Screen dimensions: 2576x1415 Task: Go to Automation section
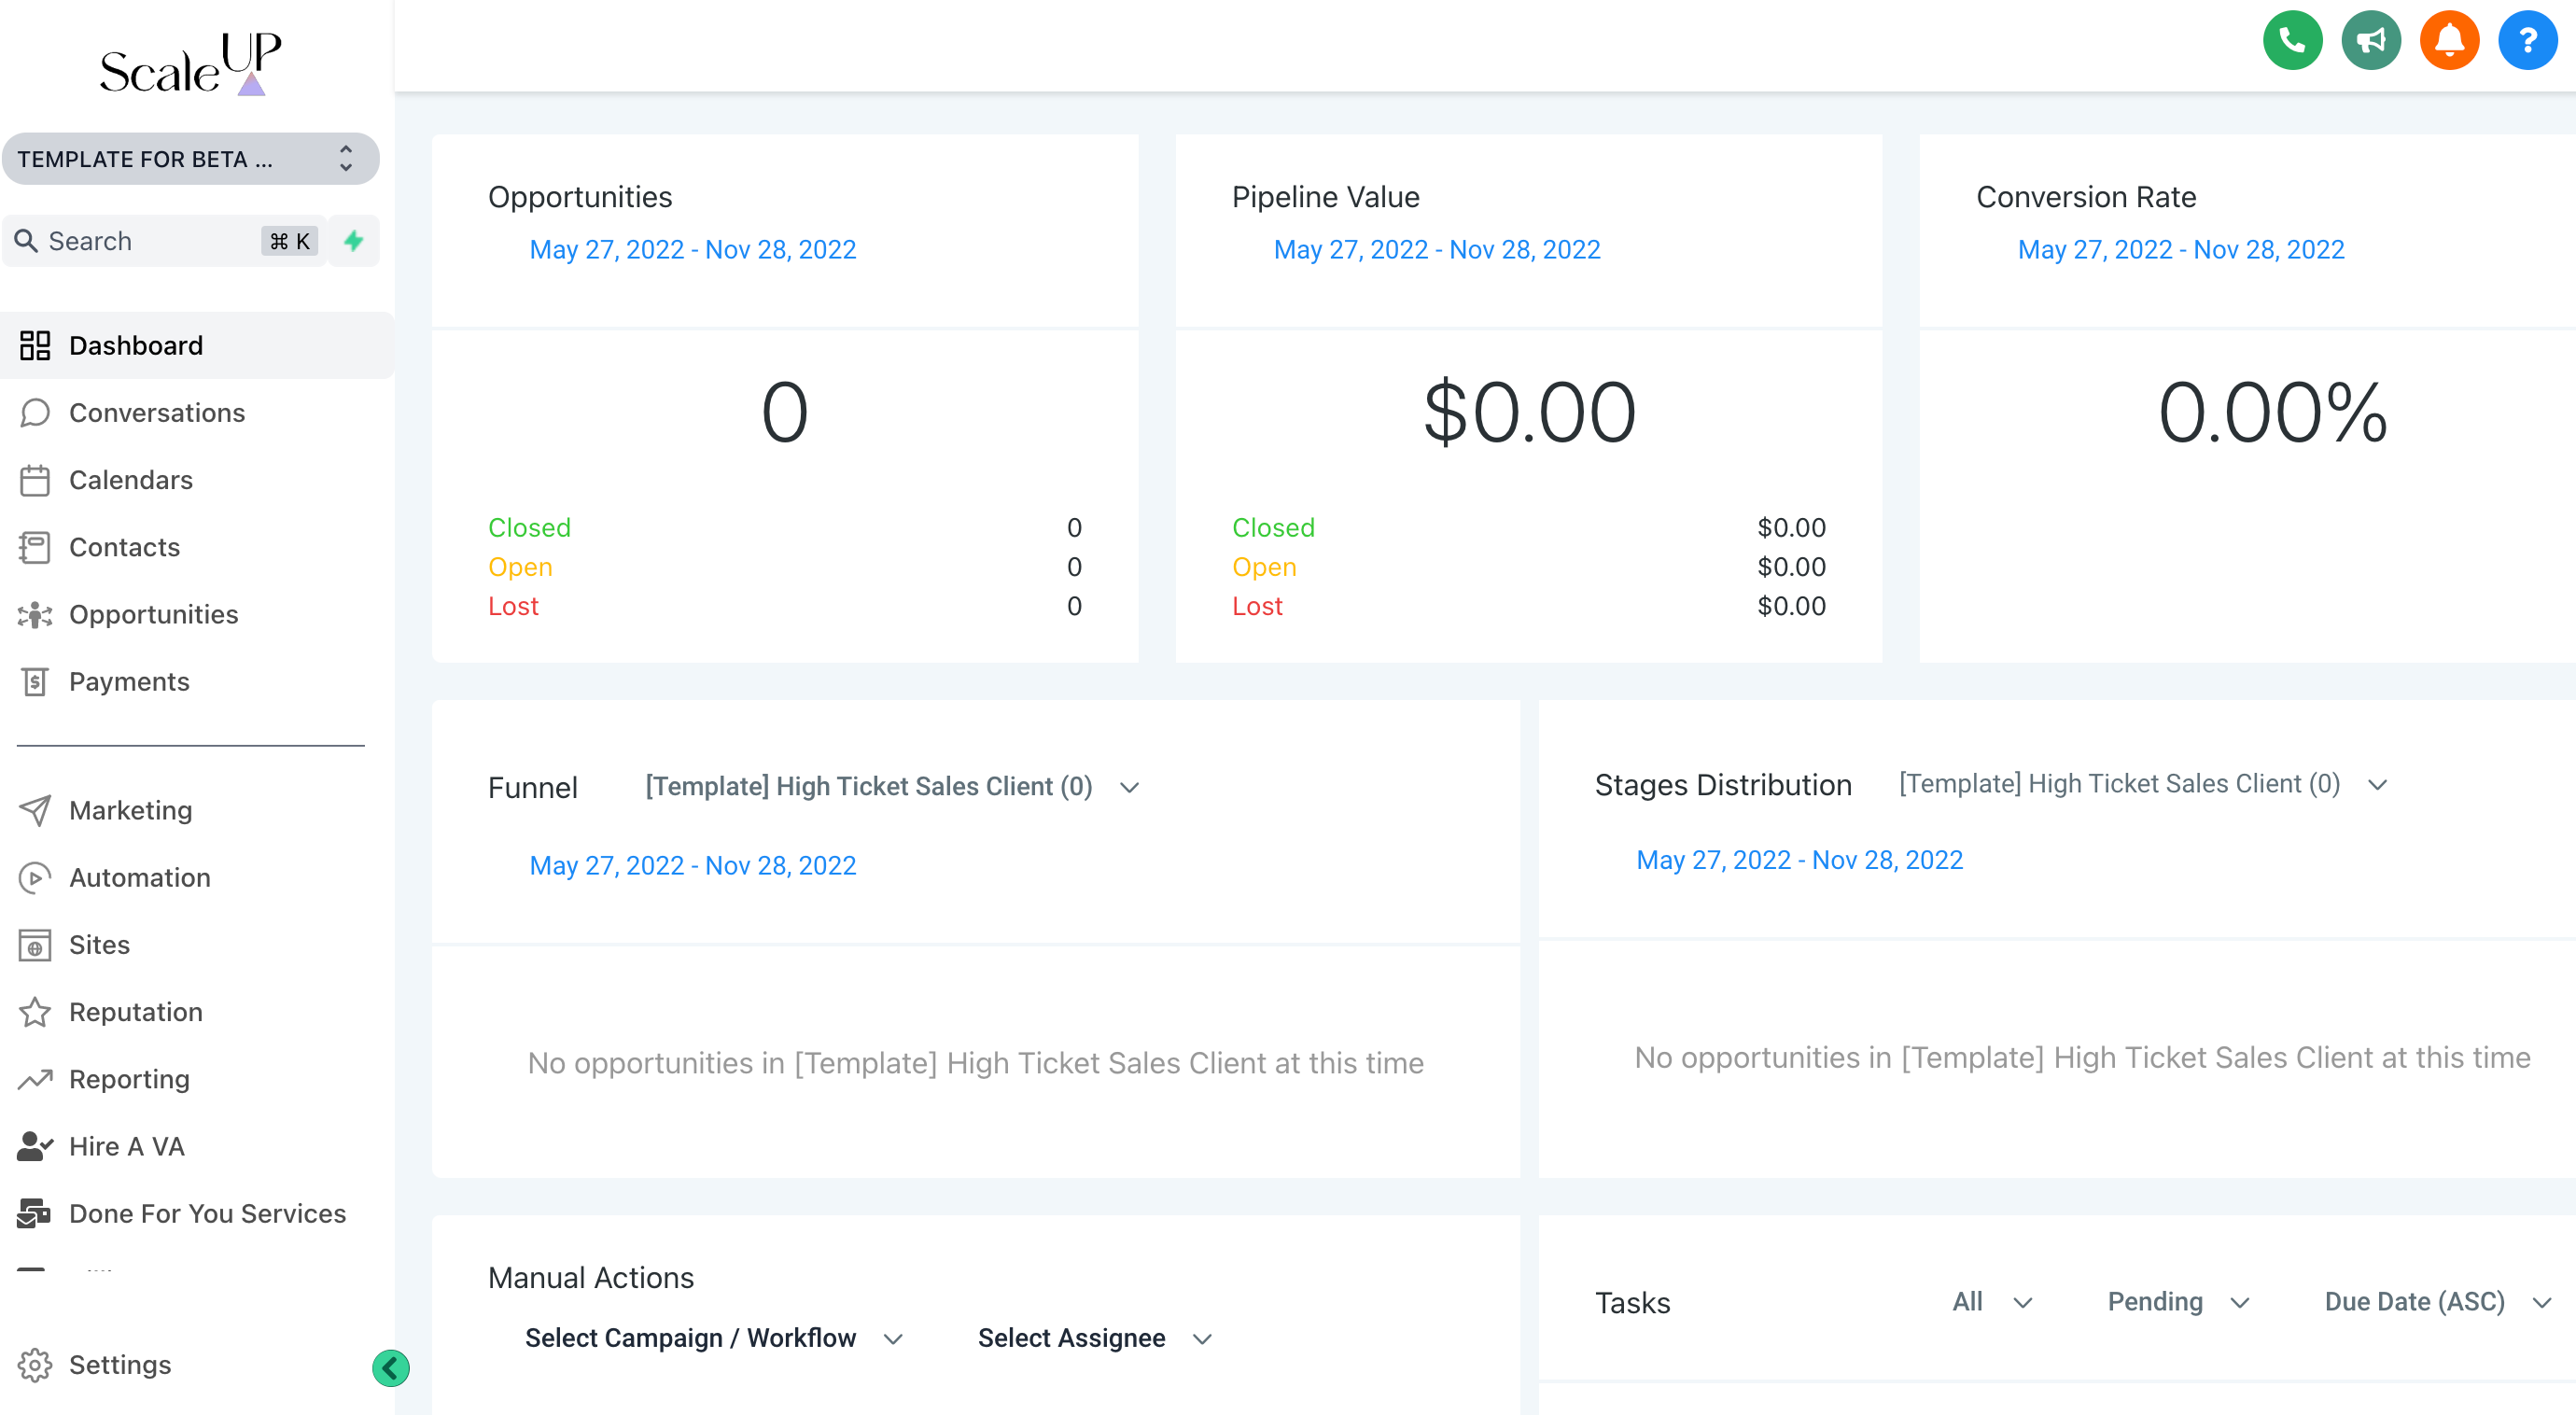196,877
